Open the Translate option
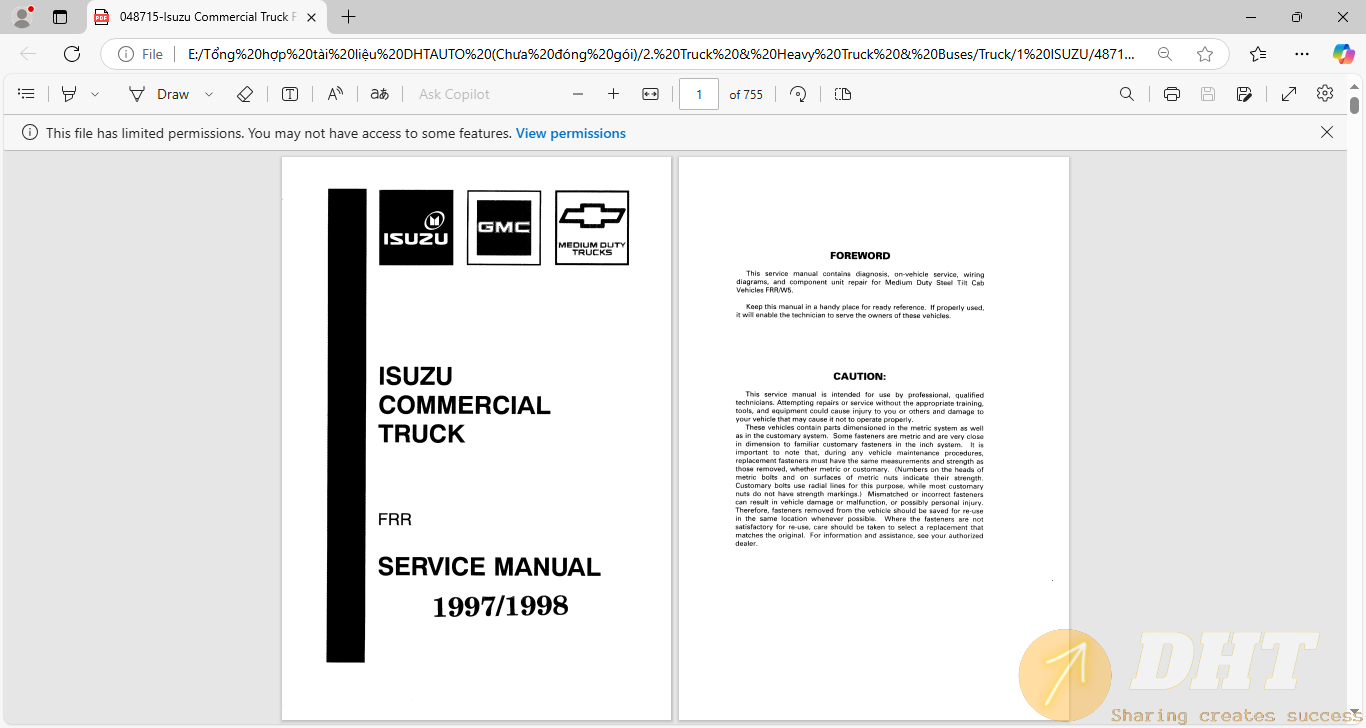 tap(379, 94)
